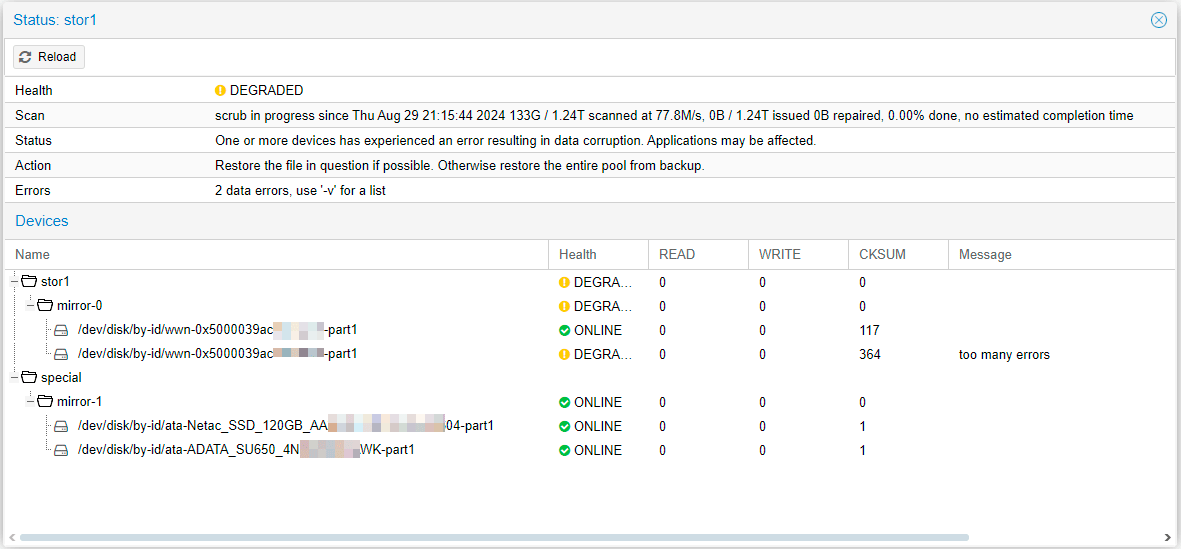Click green check icon in Netac SSD row

[564, 426]
